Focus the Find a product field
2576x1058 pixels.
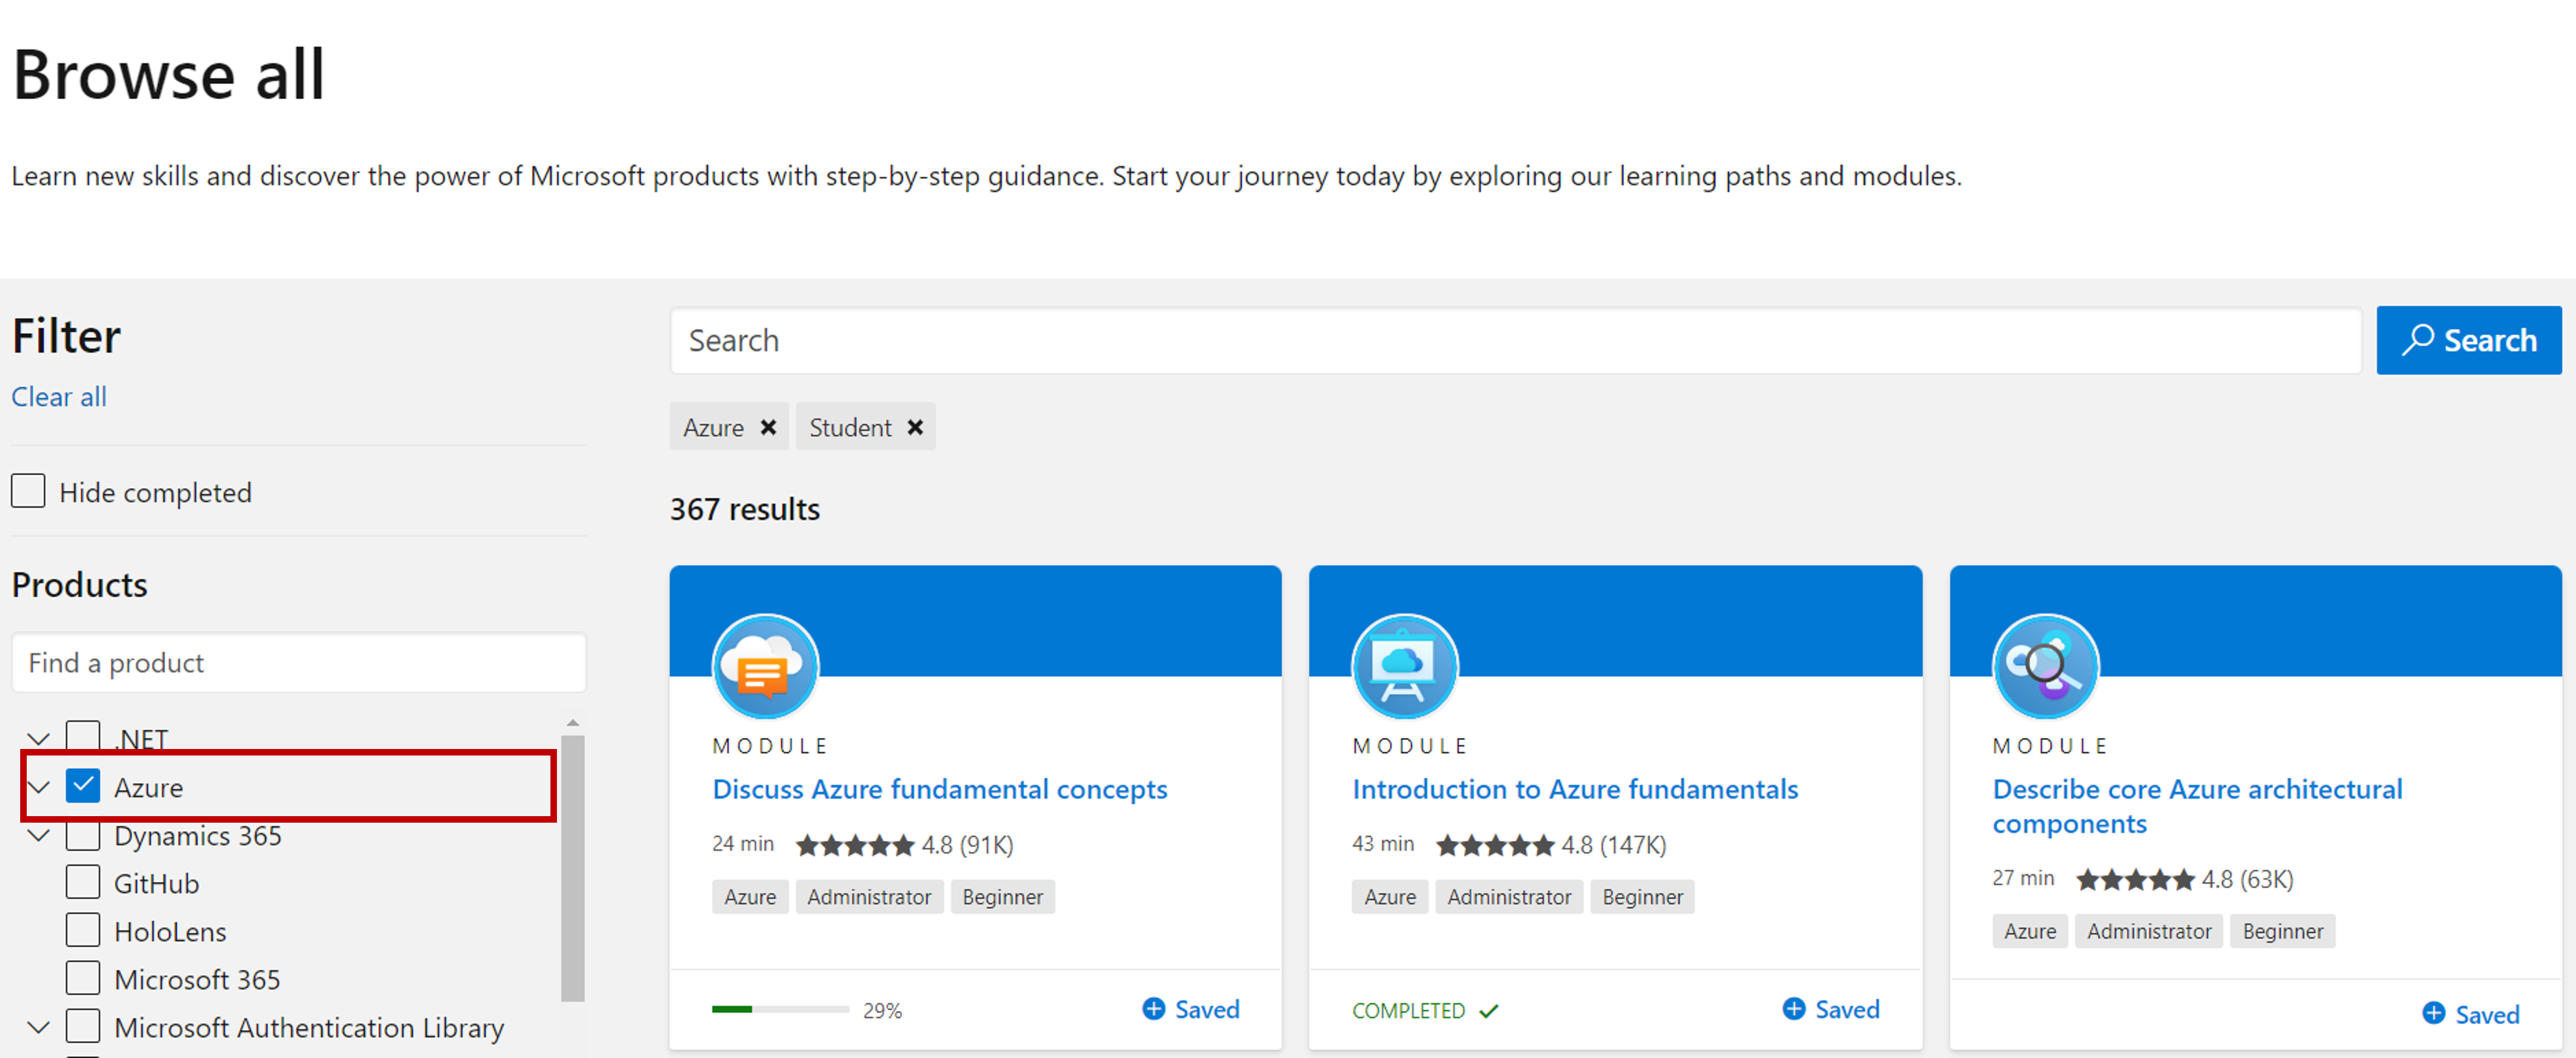(299, 662)
